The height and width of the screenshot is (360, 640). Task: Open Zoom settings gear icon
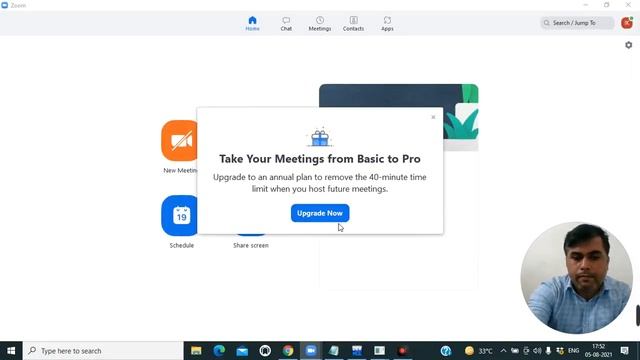[629, 45]
